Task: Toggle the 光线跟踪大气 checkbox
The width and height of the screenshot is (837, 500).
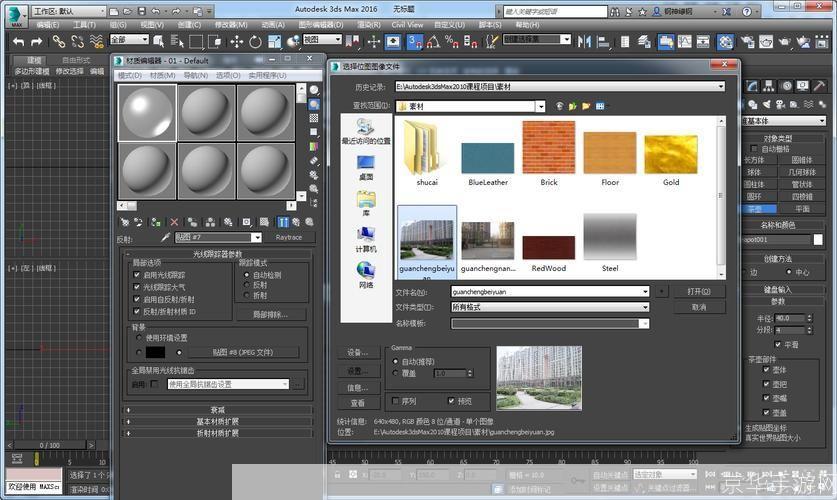Action: pos(137,287)
